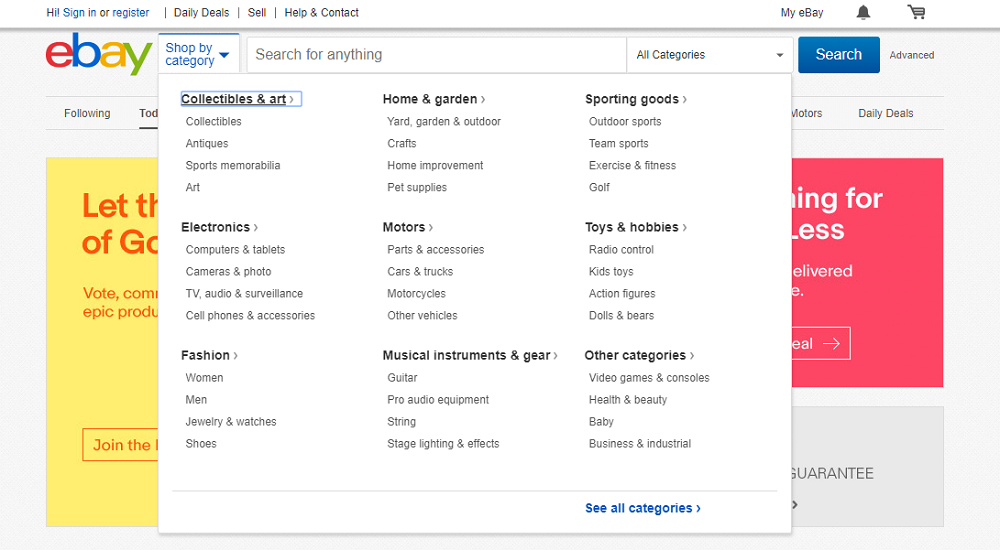Screen dimensions: 1000x550
Task: Click the Search for anything field
Action: coord(437,55)
